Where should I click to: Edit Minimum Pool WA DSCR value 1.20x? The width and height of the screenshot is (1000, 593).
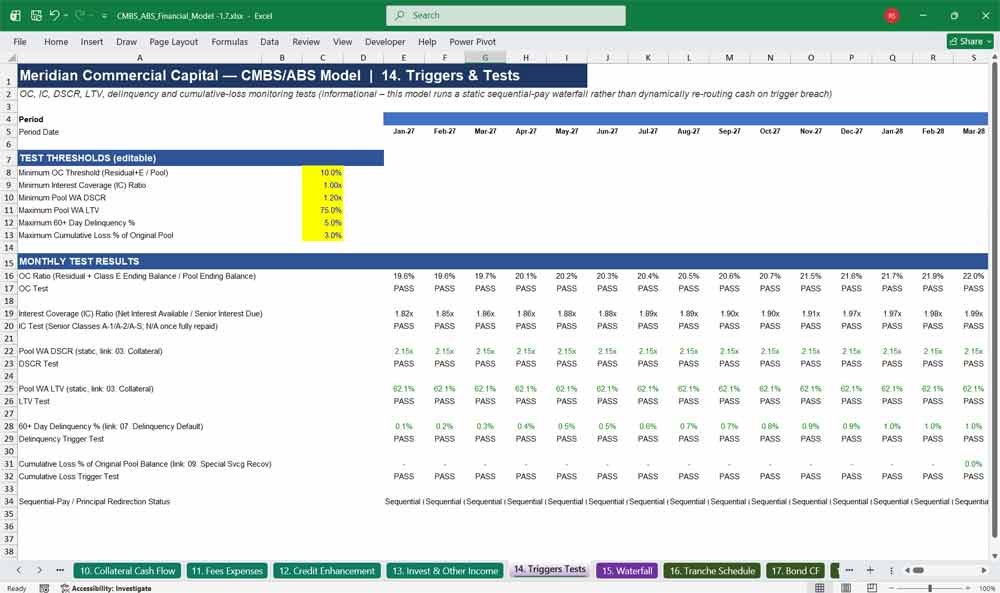323,198
